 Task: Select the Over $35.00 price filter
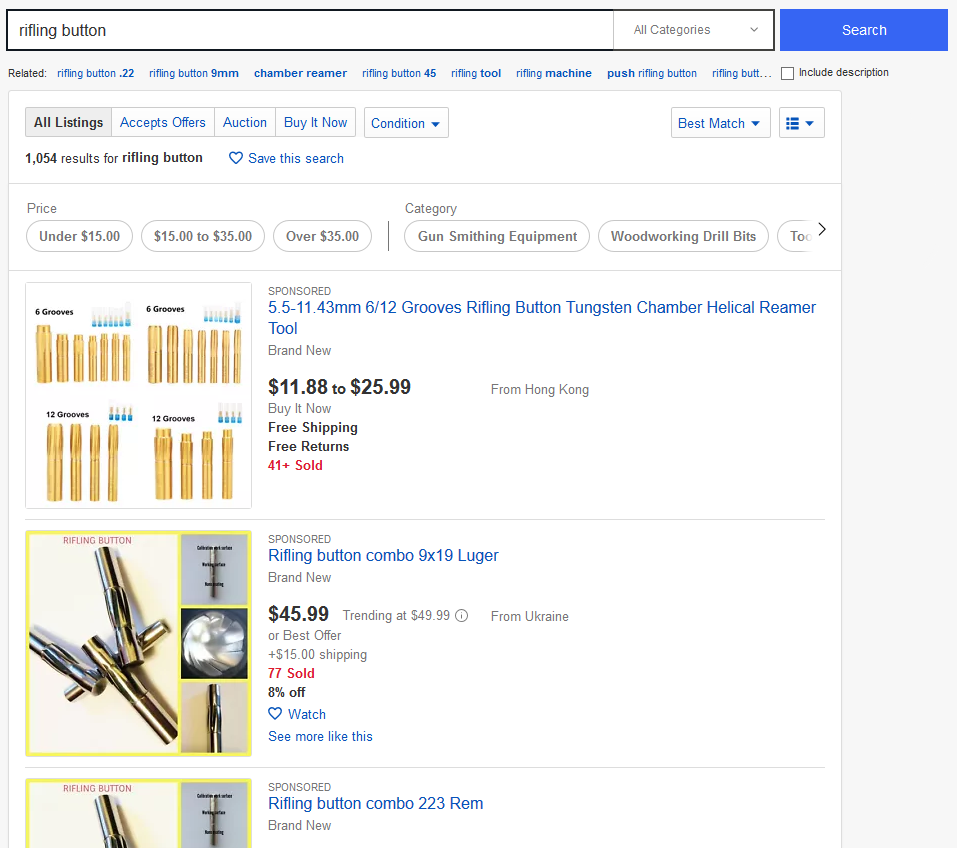coord(322,236)
